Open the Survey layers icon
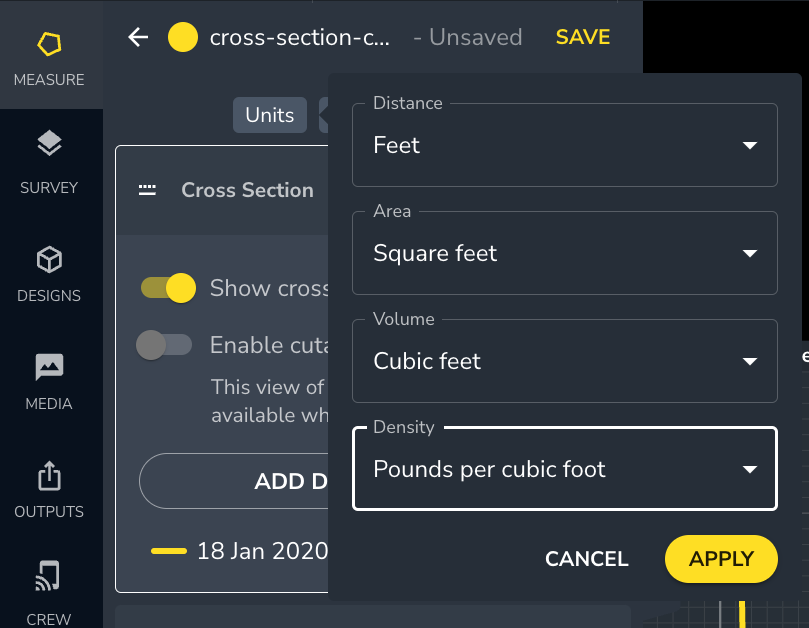 point(49,145)
